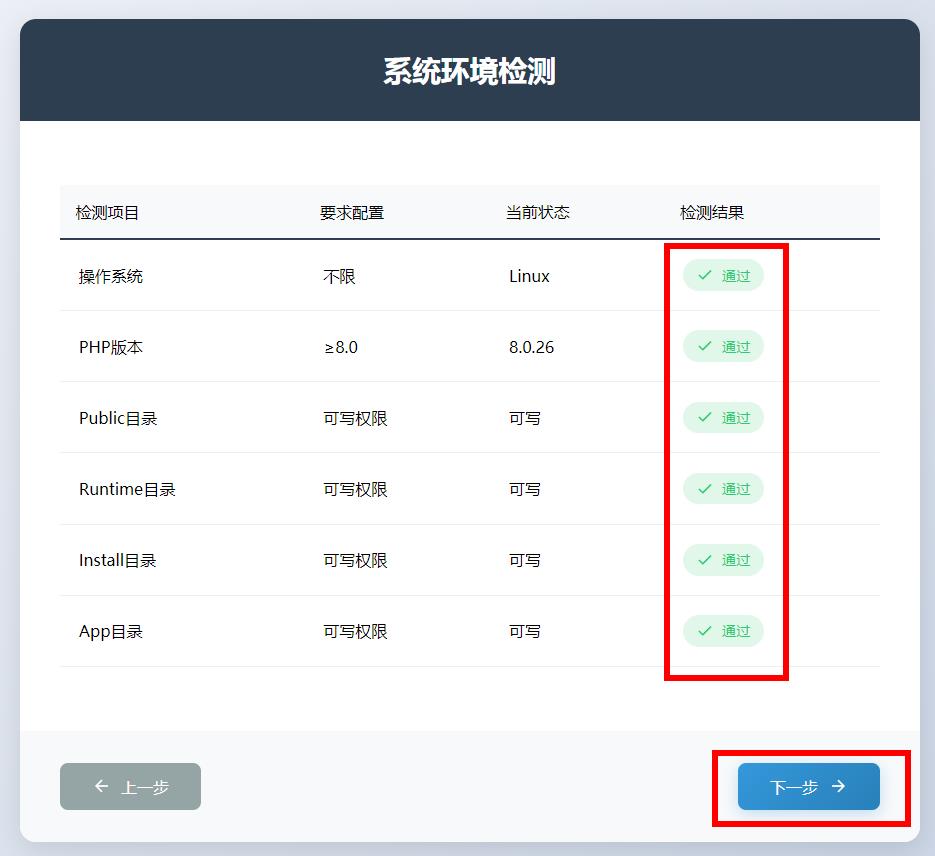Click the left arrow icon on 上一步 button

tap(100, 787)
